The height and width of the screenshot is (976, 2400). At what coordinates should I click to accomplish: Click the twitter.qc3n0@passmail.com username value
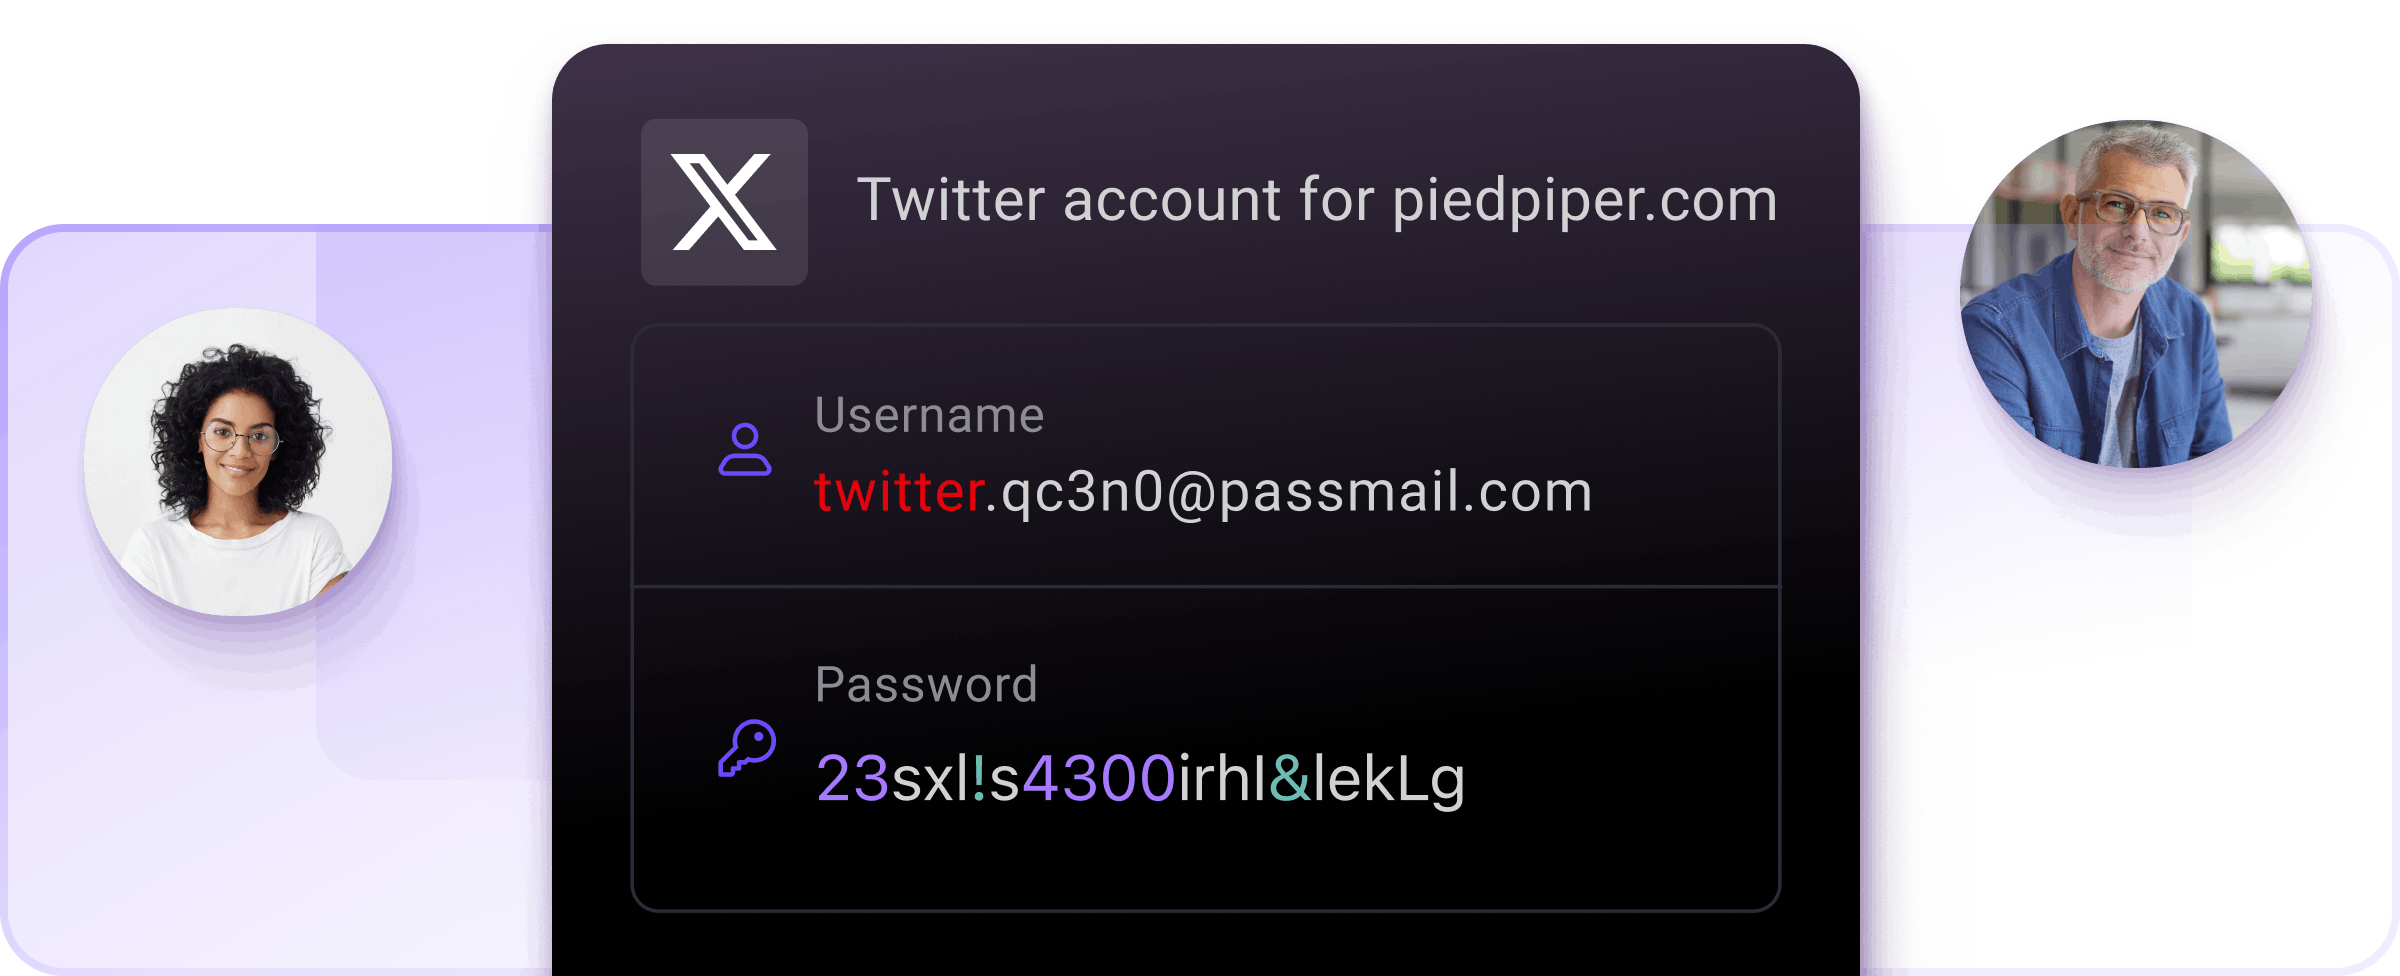(x=1203, y=492)
